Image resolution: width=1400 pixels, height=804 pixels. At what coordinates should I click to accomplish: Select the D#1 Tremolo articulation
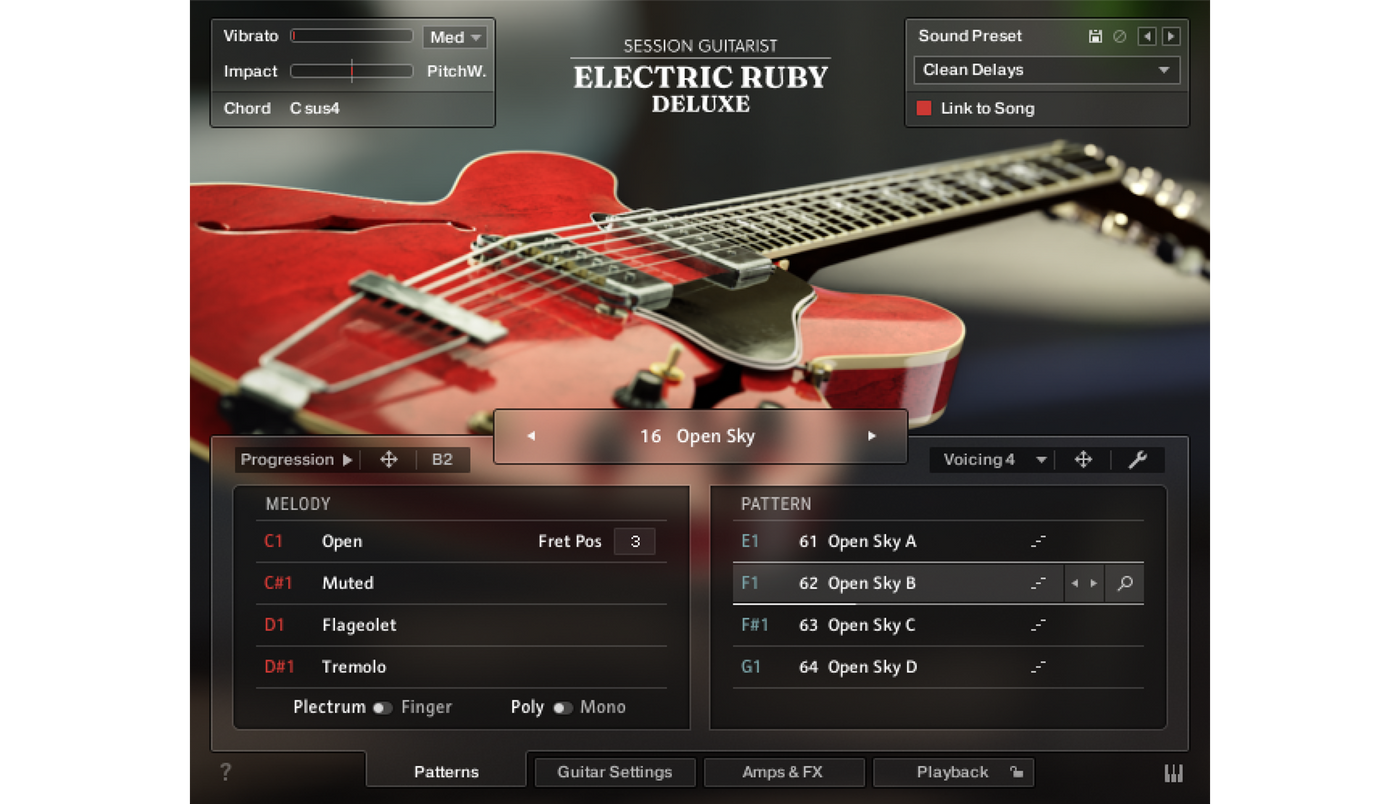coord(461,667)
